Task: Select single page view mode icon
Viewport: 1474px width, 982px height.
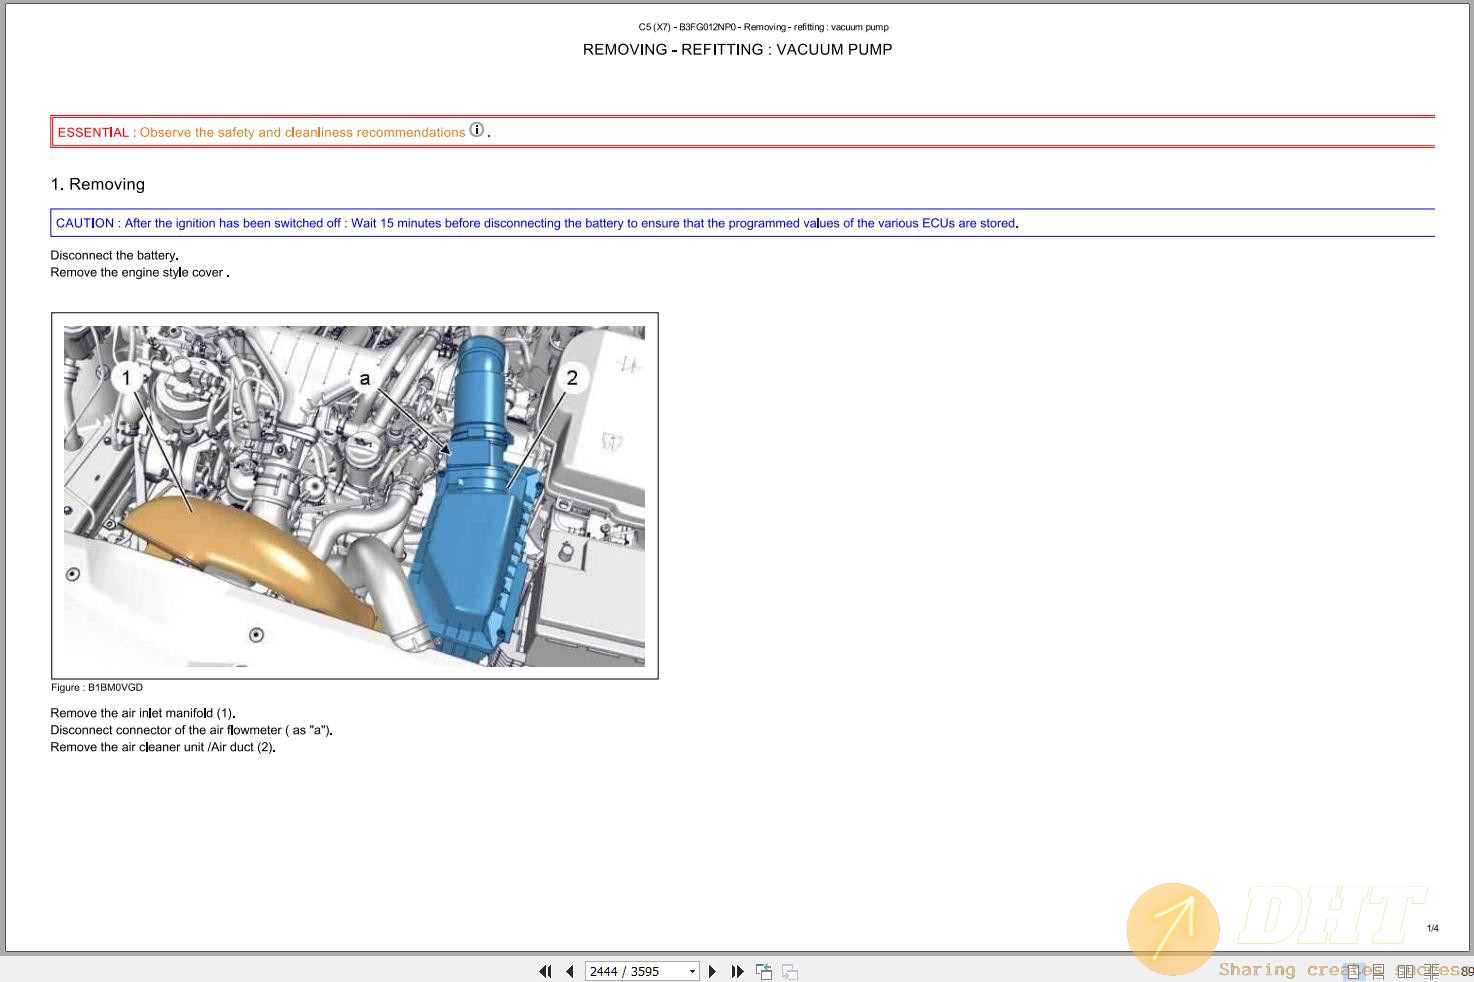Action: [1353, 971]
